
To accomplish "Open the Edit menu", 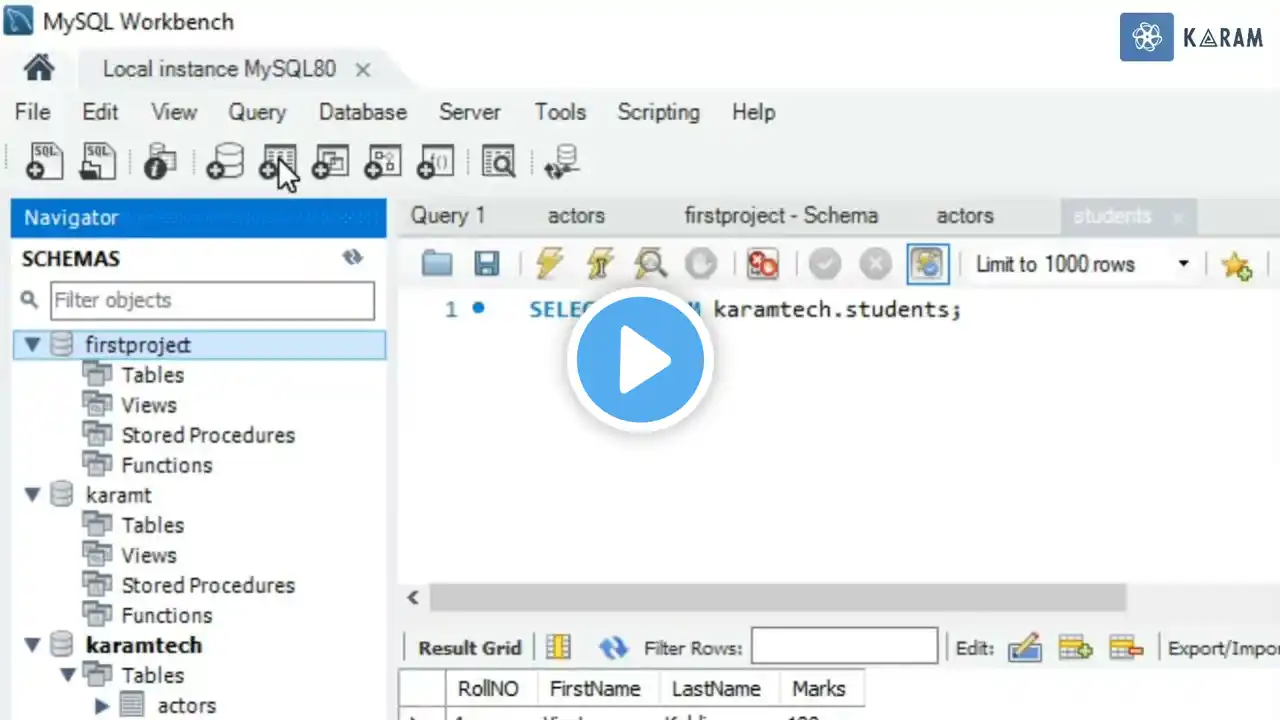I will pyautogui.click(x=100, y=112).
